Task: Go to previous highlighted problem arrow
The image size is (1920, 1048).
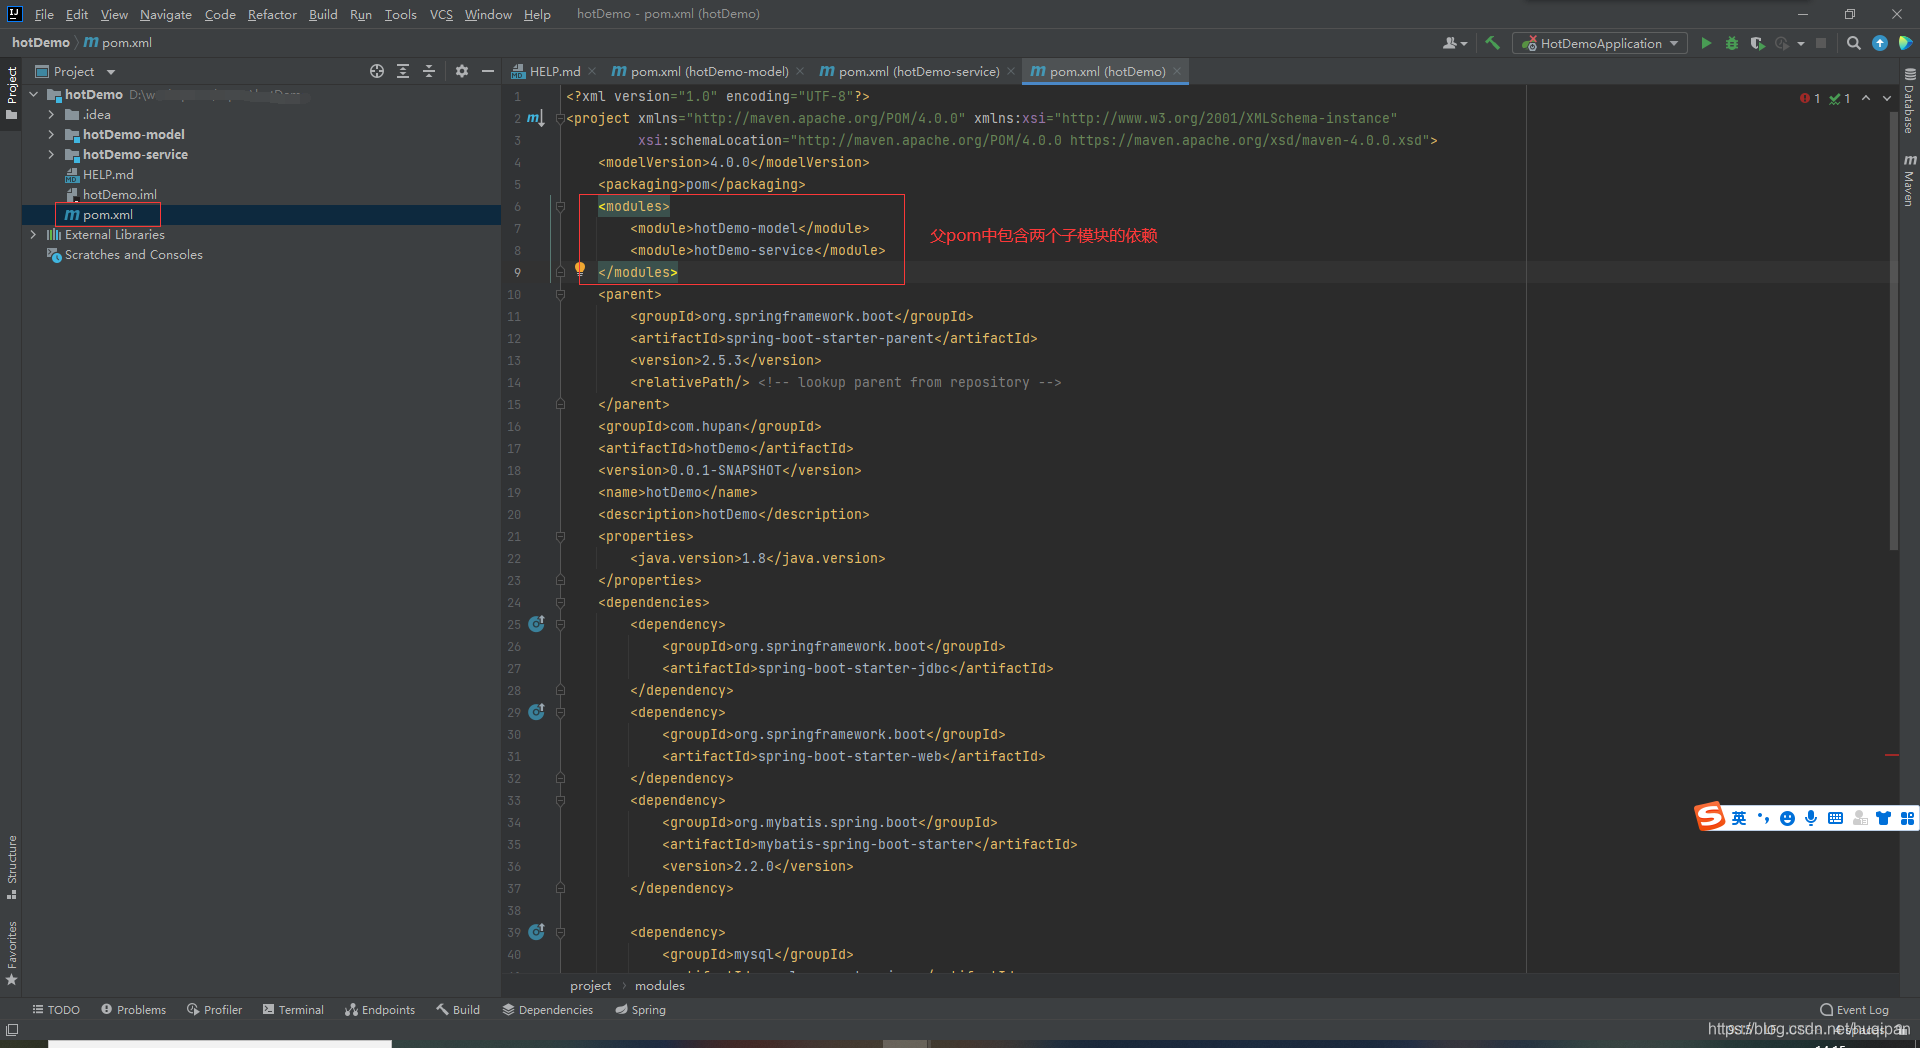Action: [1866, 98]
